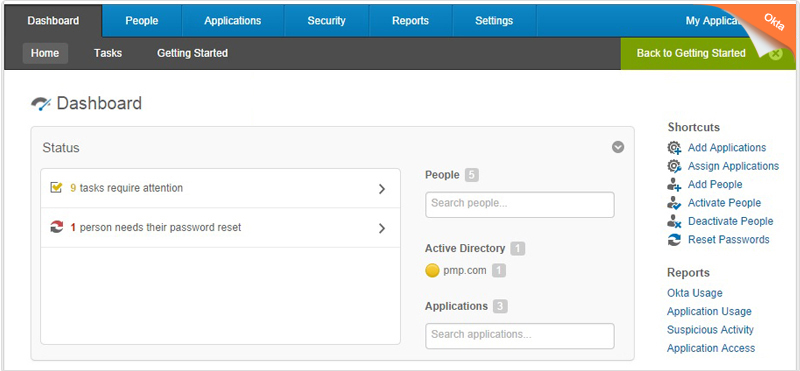Click the Reset Passwords arrows icon
The width and height of the screenshot is (800, 371).
(674, 240)
